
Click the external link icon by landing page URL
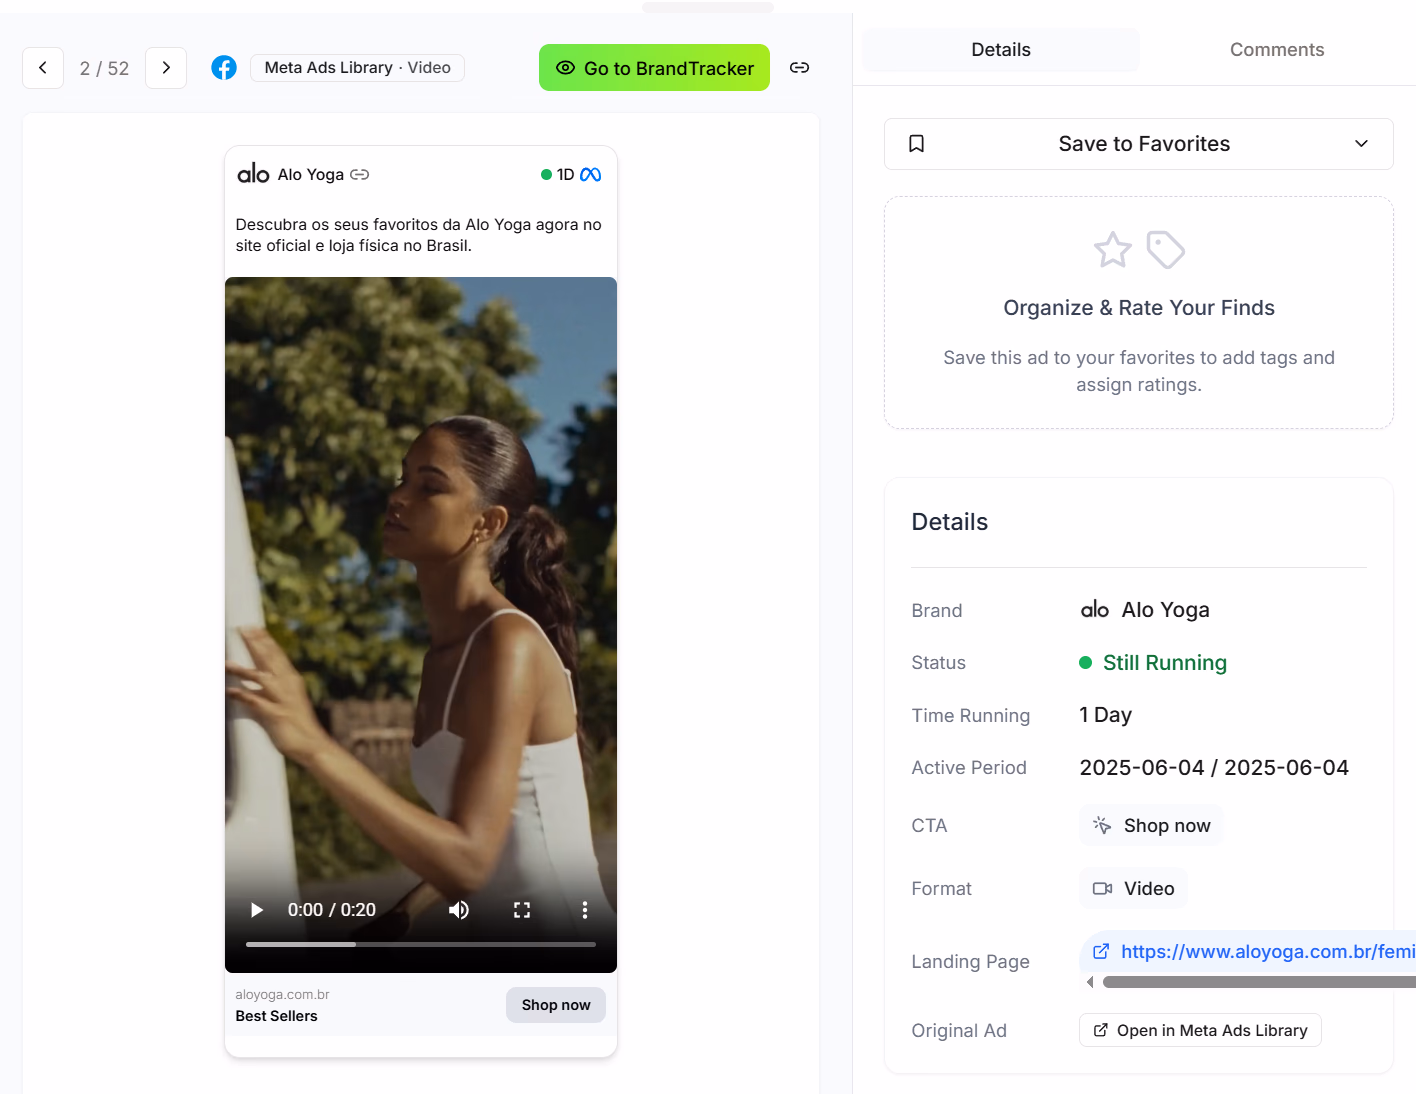pos(1101,952)
